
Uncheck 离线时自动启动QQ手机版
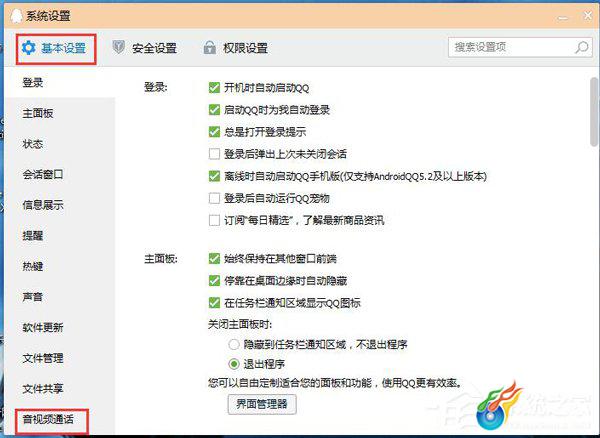pyautogui.click(x=214, y=176)
